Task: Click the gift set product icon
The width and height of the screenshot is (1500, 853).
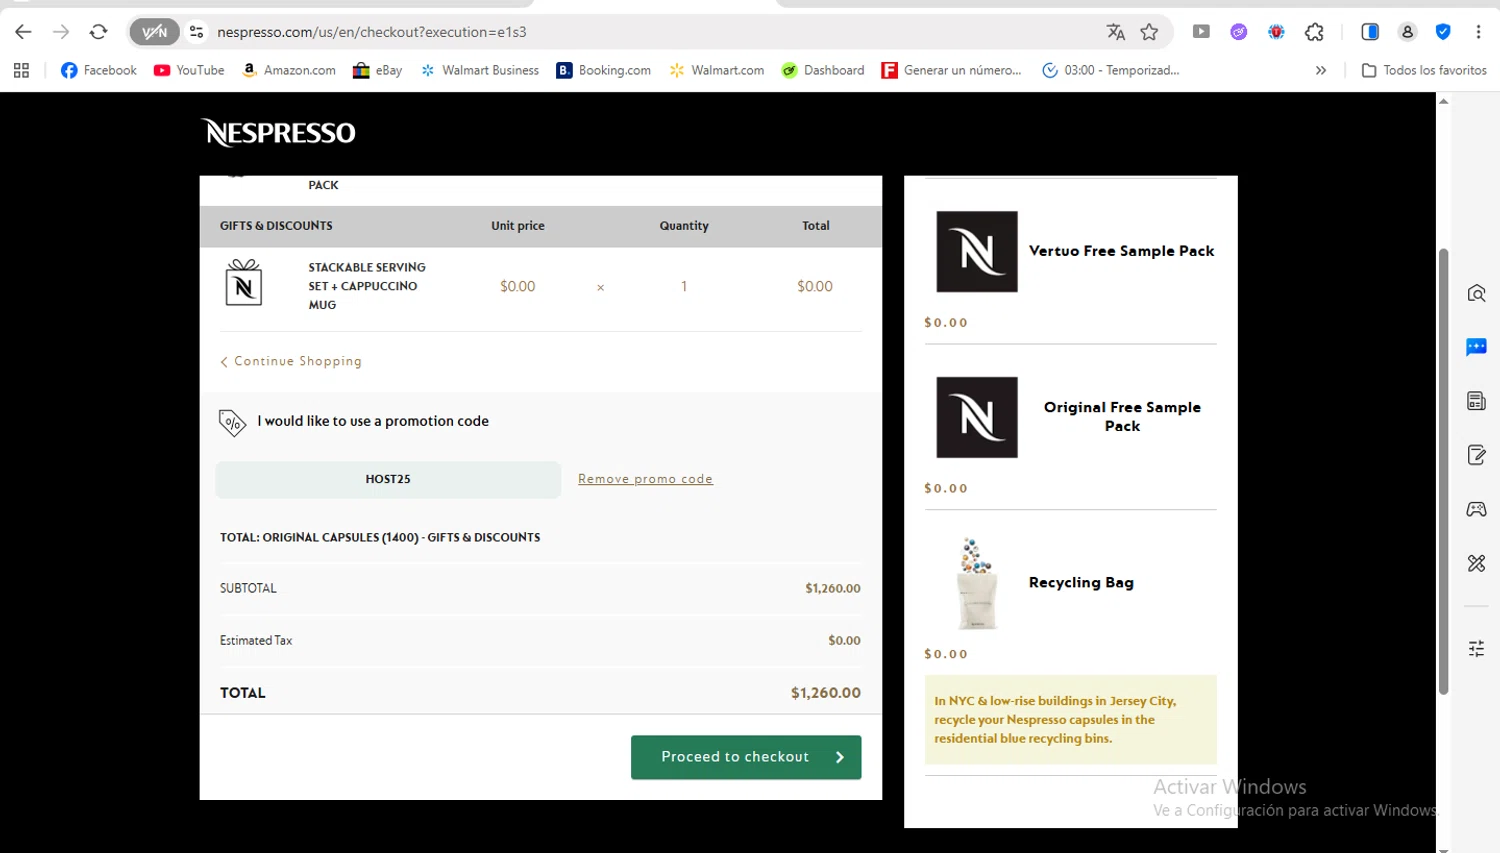Action: tap(244, 283)
